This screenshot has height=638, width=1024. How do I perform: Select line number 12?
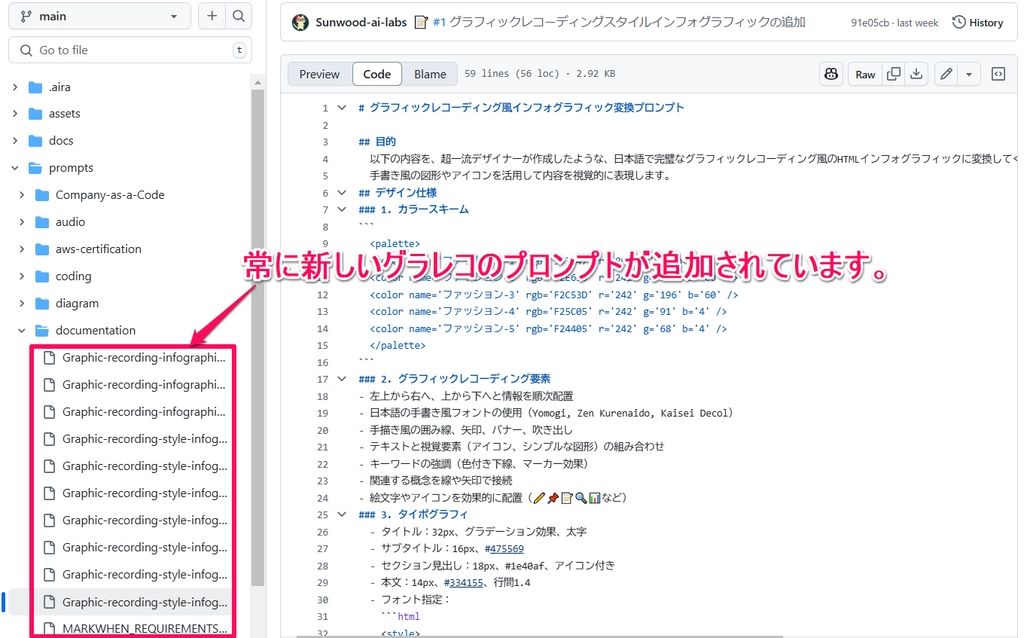(323, 295)
